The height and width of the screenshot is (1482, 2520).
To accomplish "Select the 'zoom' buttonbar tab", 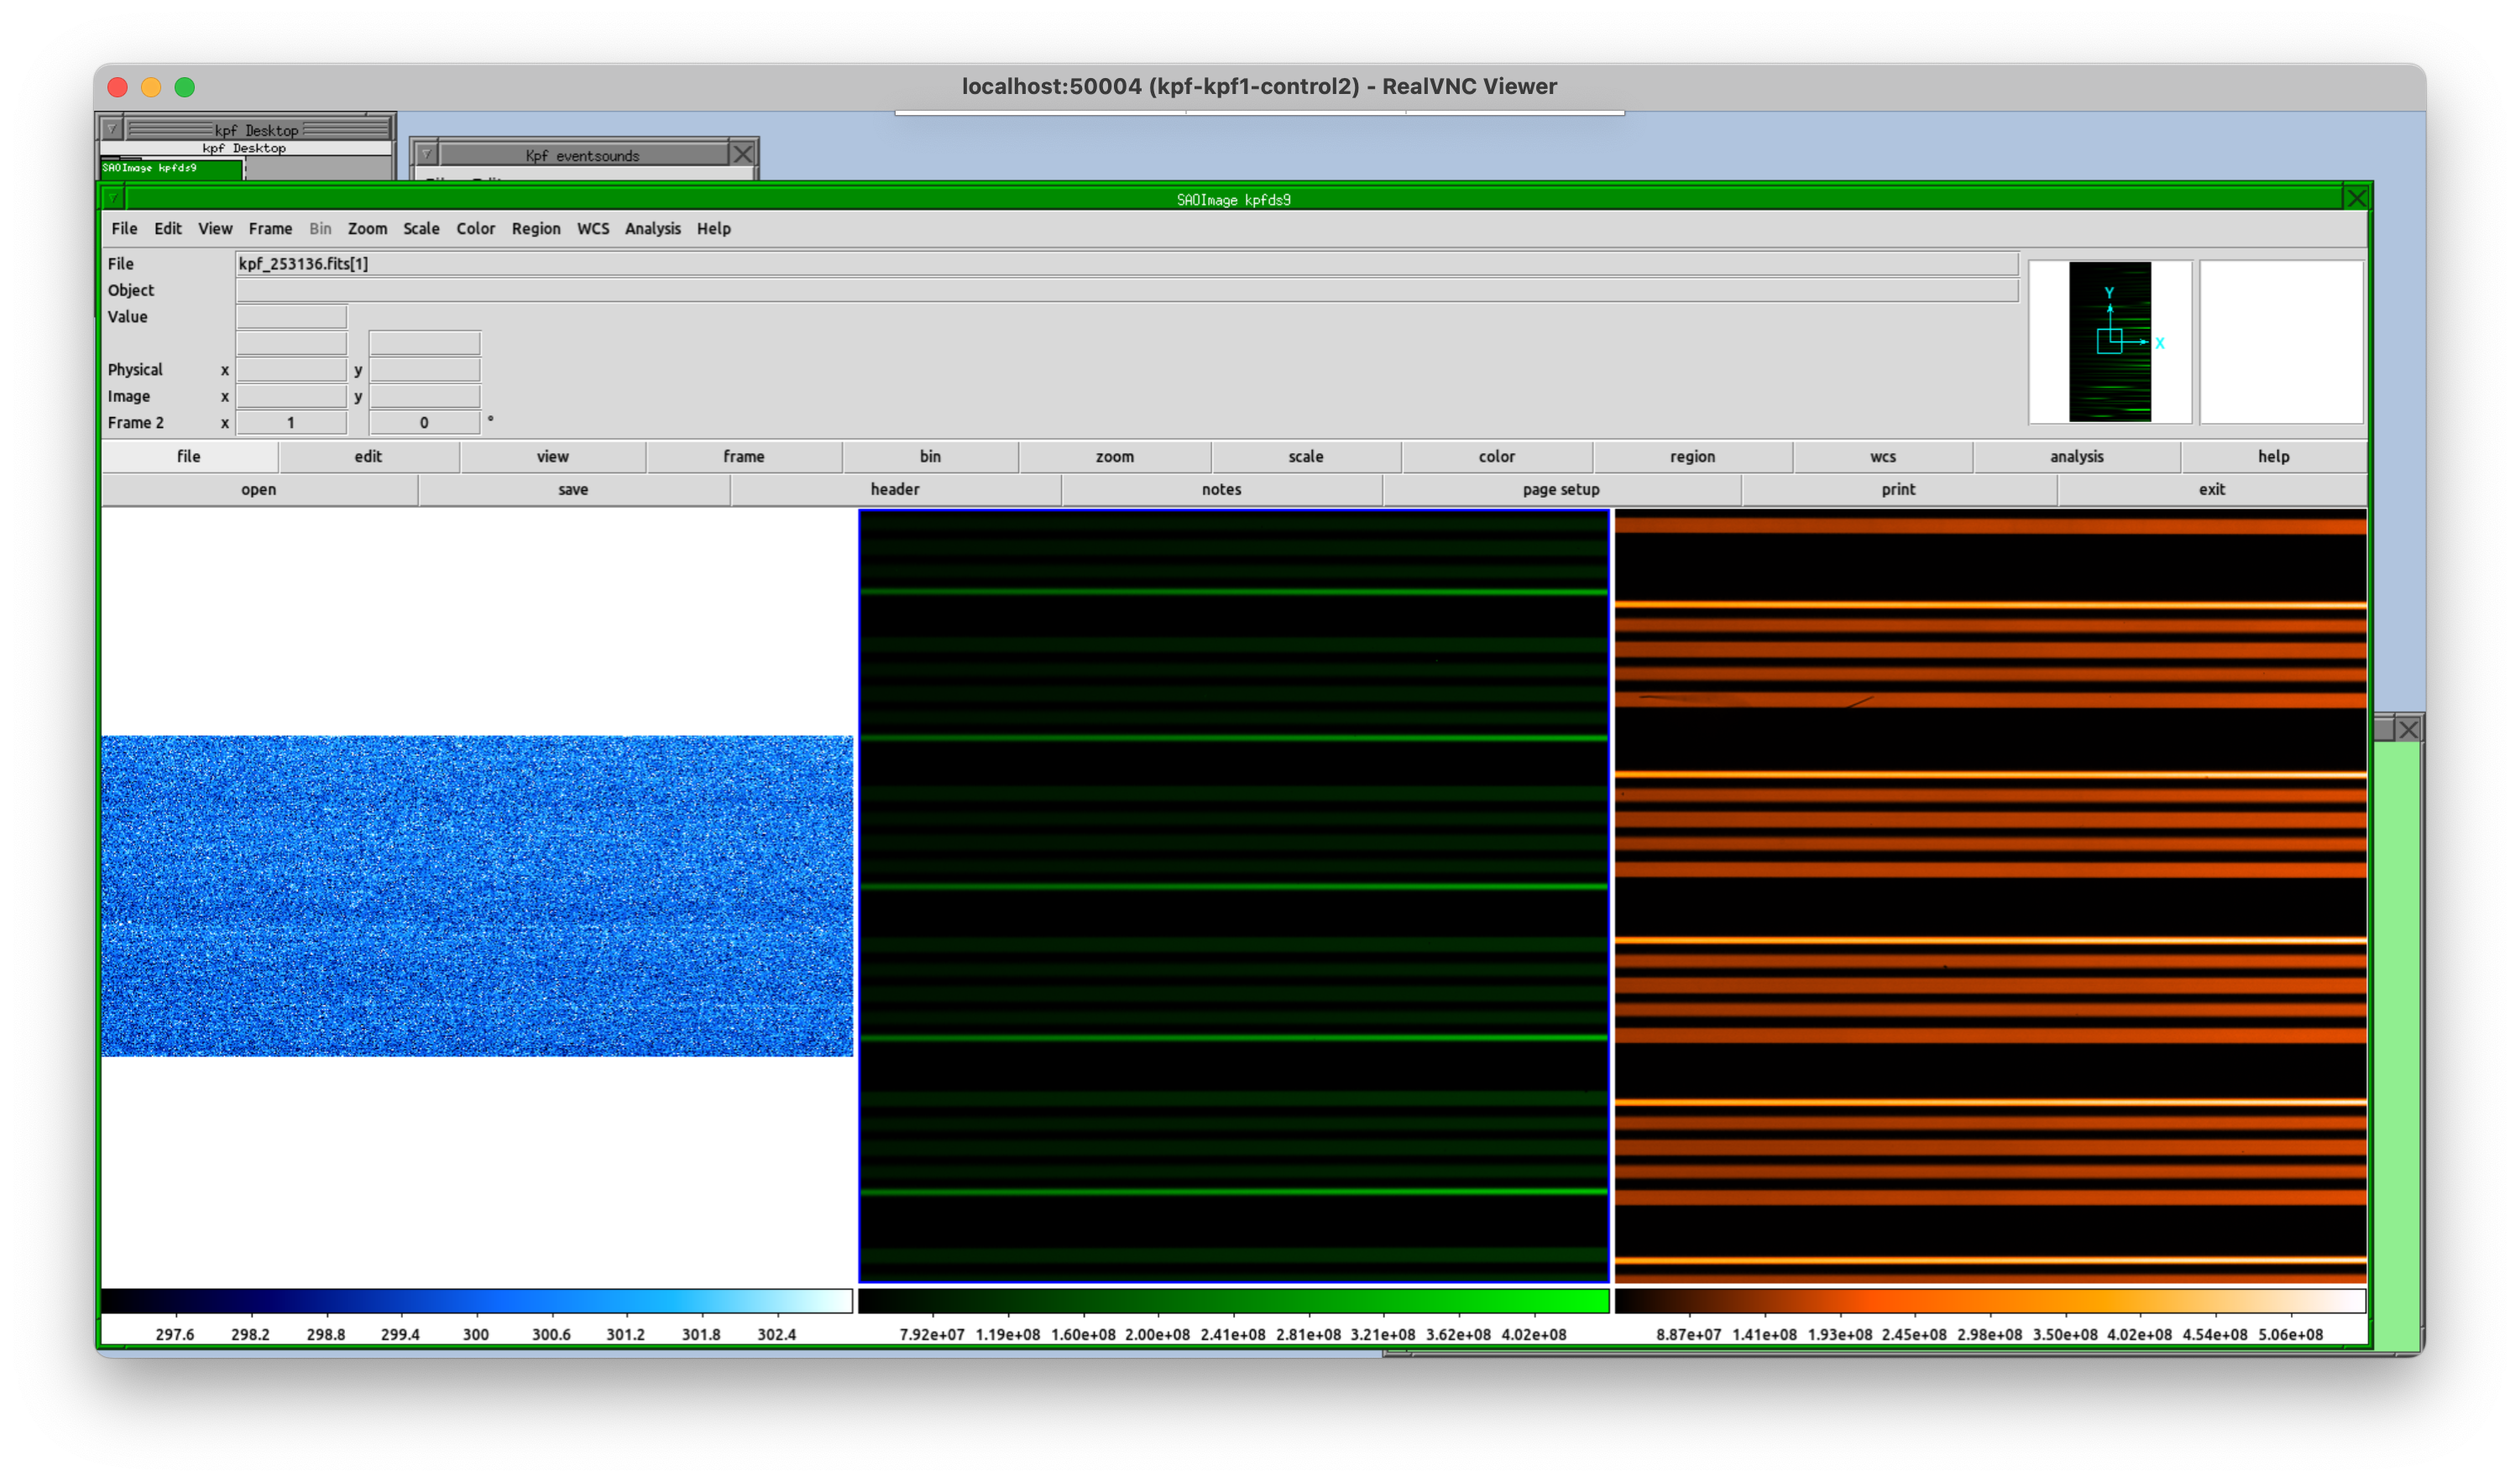I will click(1115, 456).
